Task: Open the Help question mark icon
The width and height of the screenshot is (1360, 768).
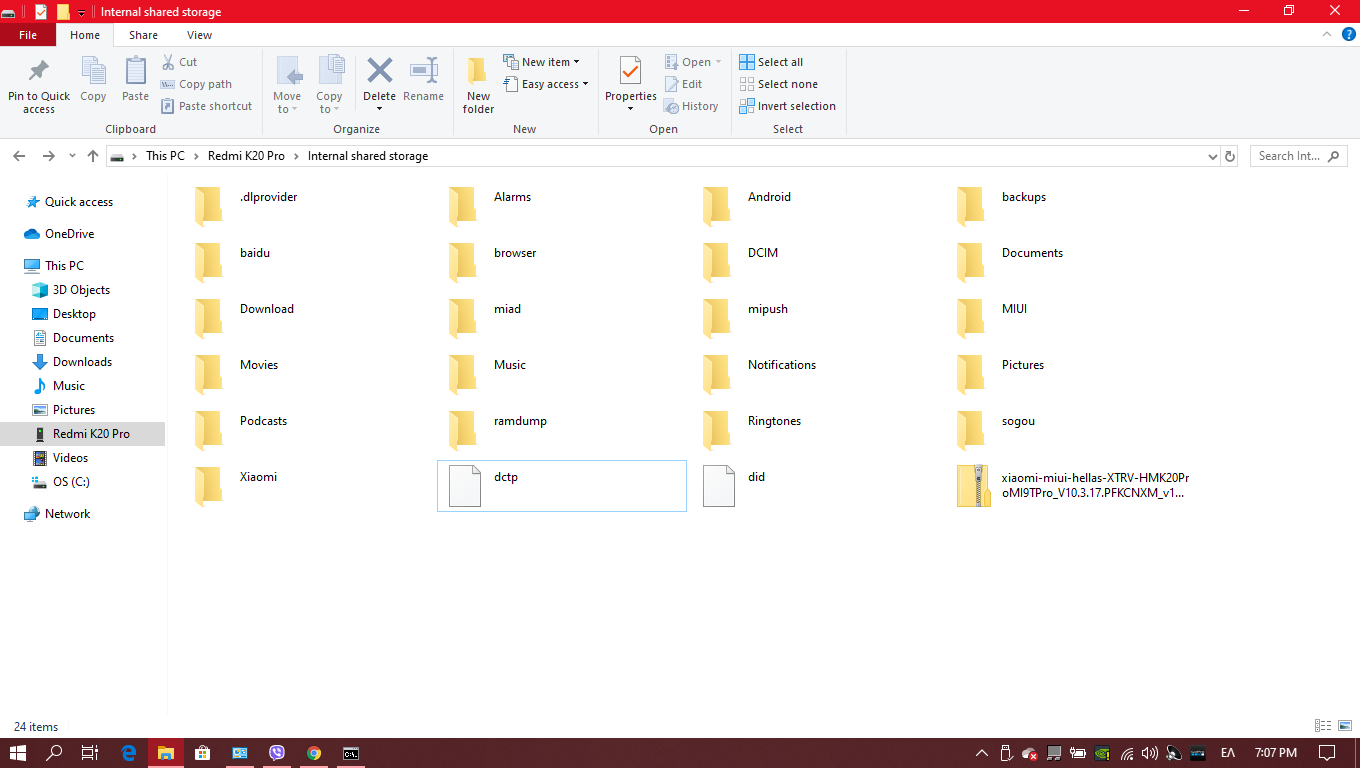Action: [1349, 35]
